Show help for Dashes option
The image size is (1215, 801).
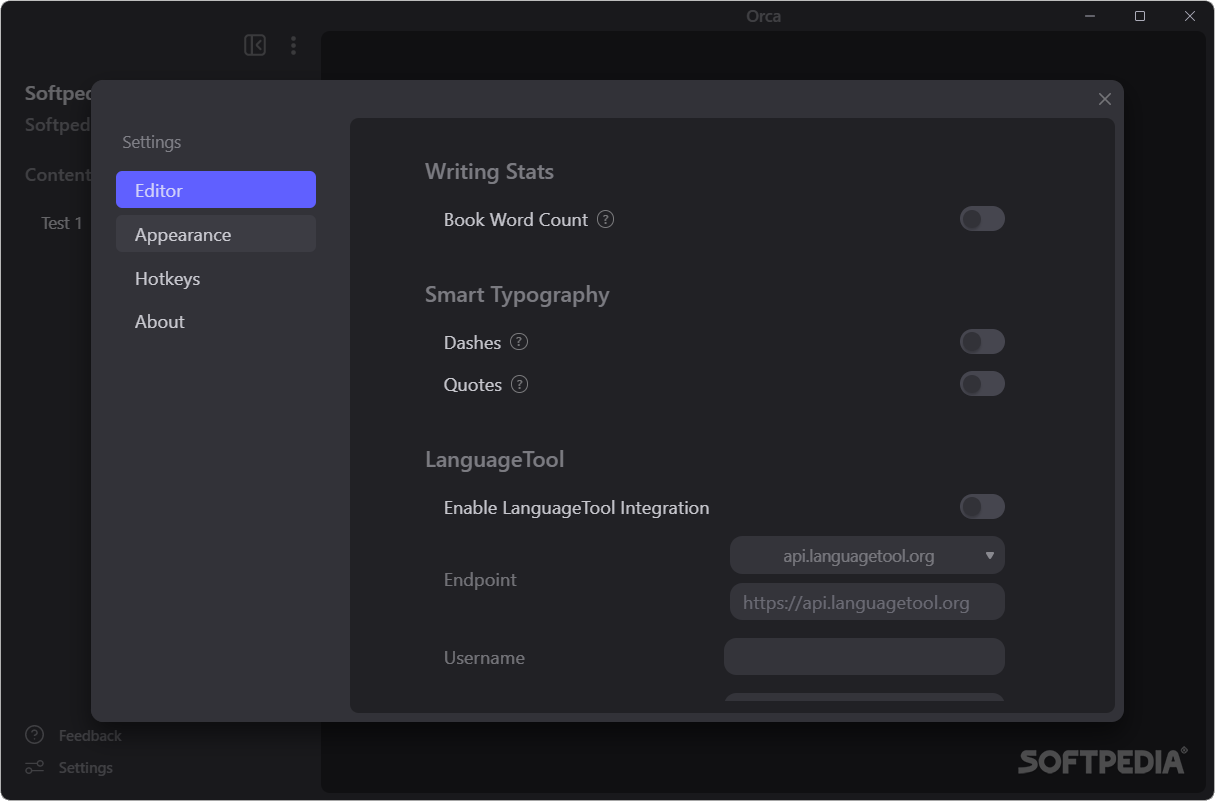point(519,342)
